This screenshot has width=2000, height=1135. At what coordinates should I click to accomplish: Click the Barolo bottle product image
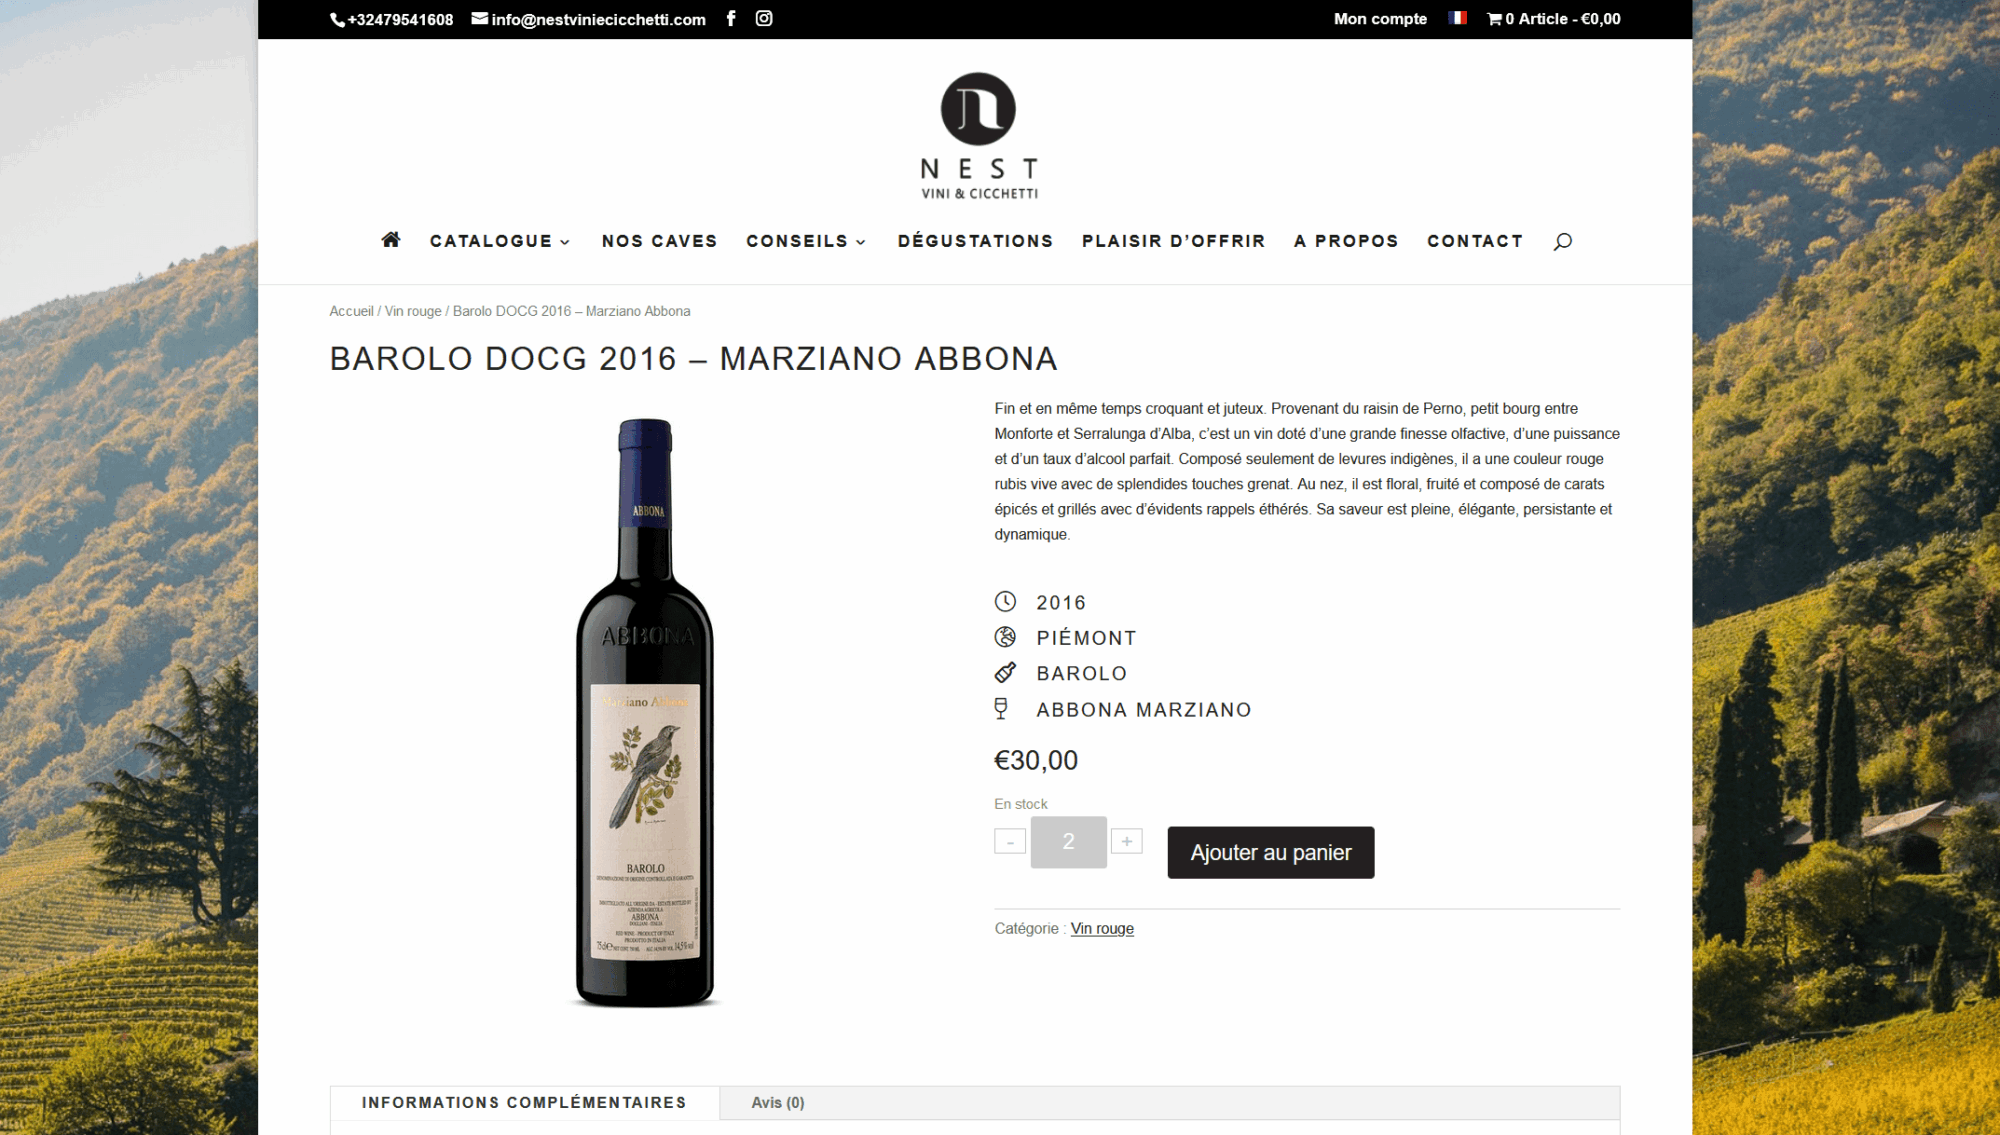[645, 712]
